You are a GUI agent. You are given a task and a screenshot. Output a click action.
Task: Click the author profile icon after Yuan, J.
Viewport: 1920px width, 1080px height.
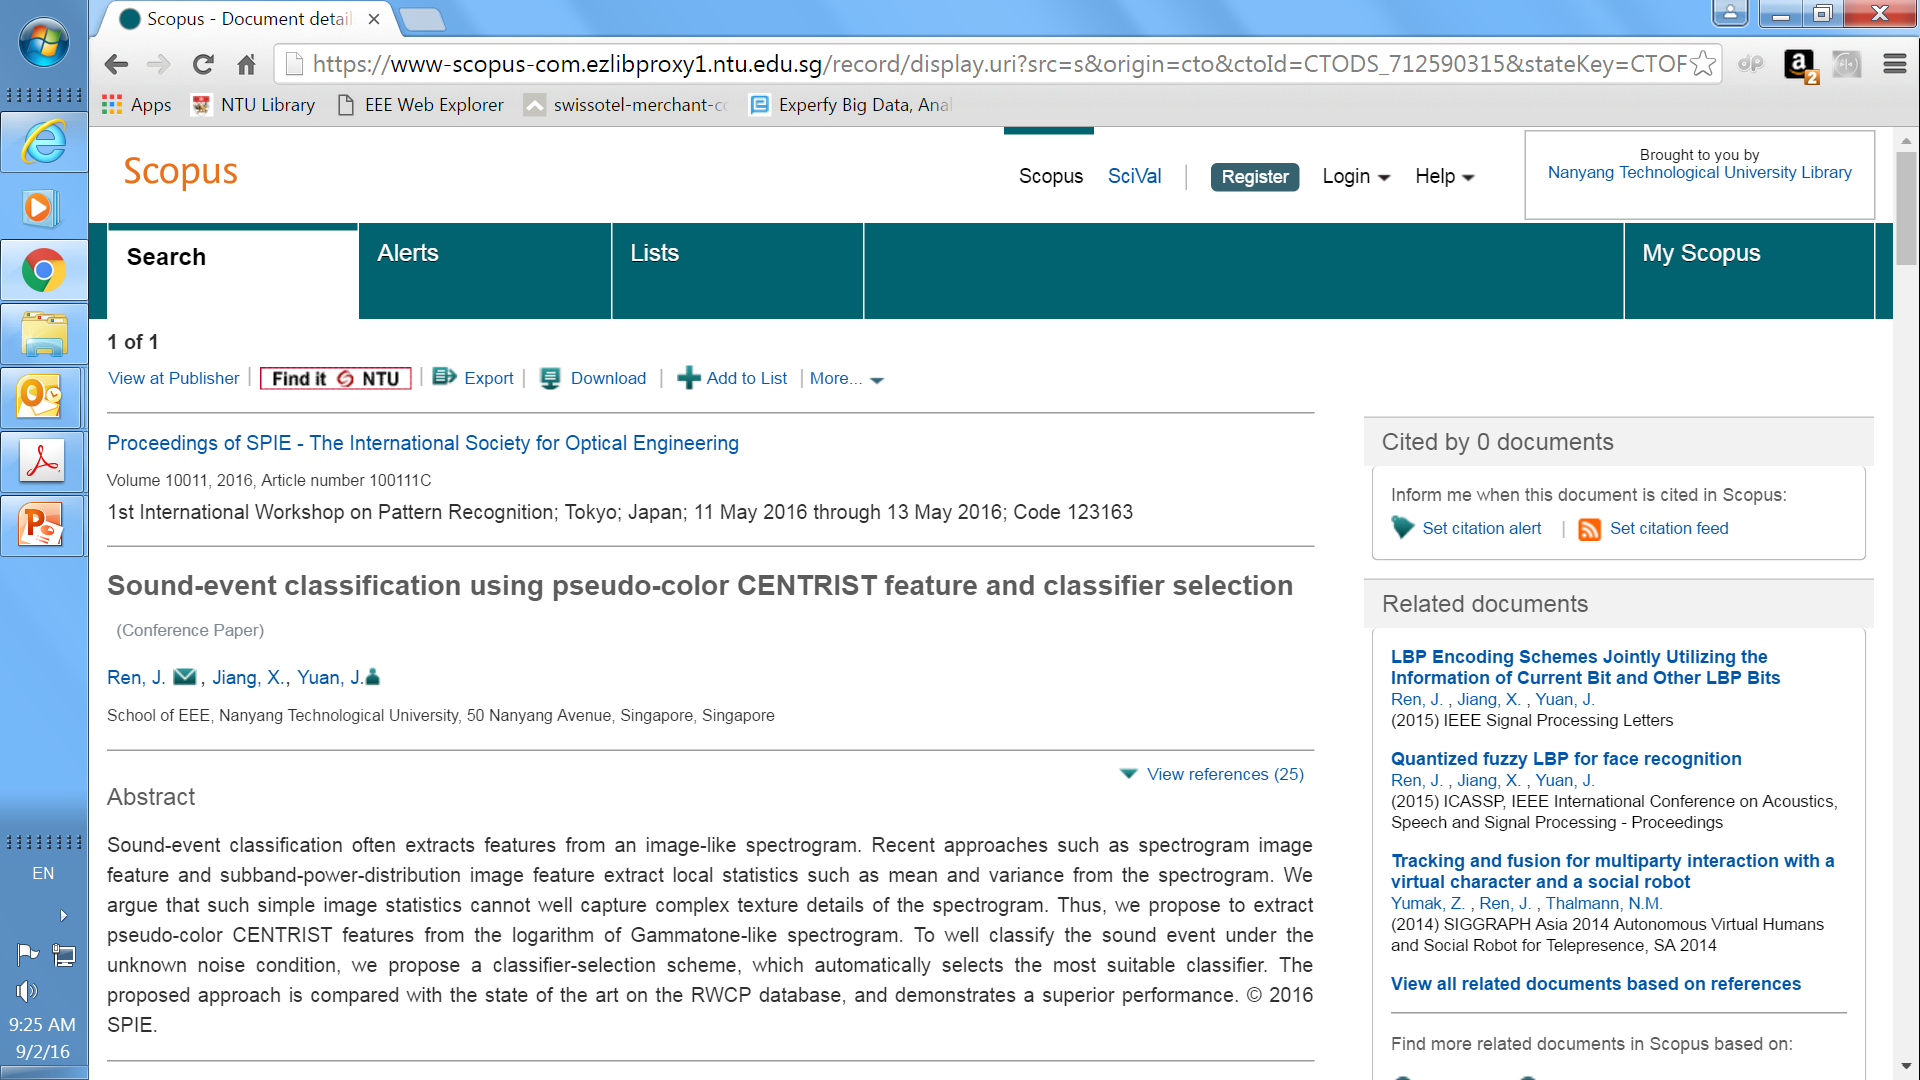pos(373,677)
